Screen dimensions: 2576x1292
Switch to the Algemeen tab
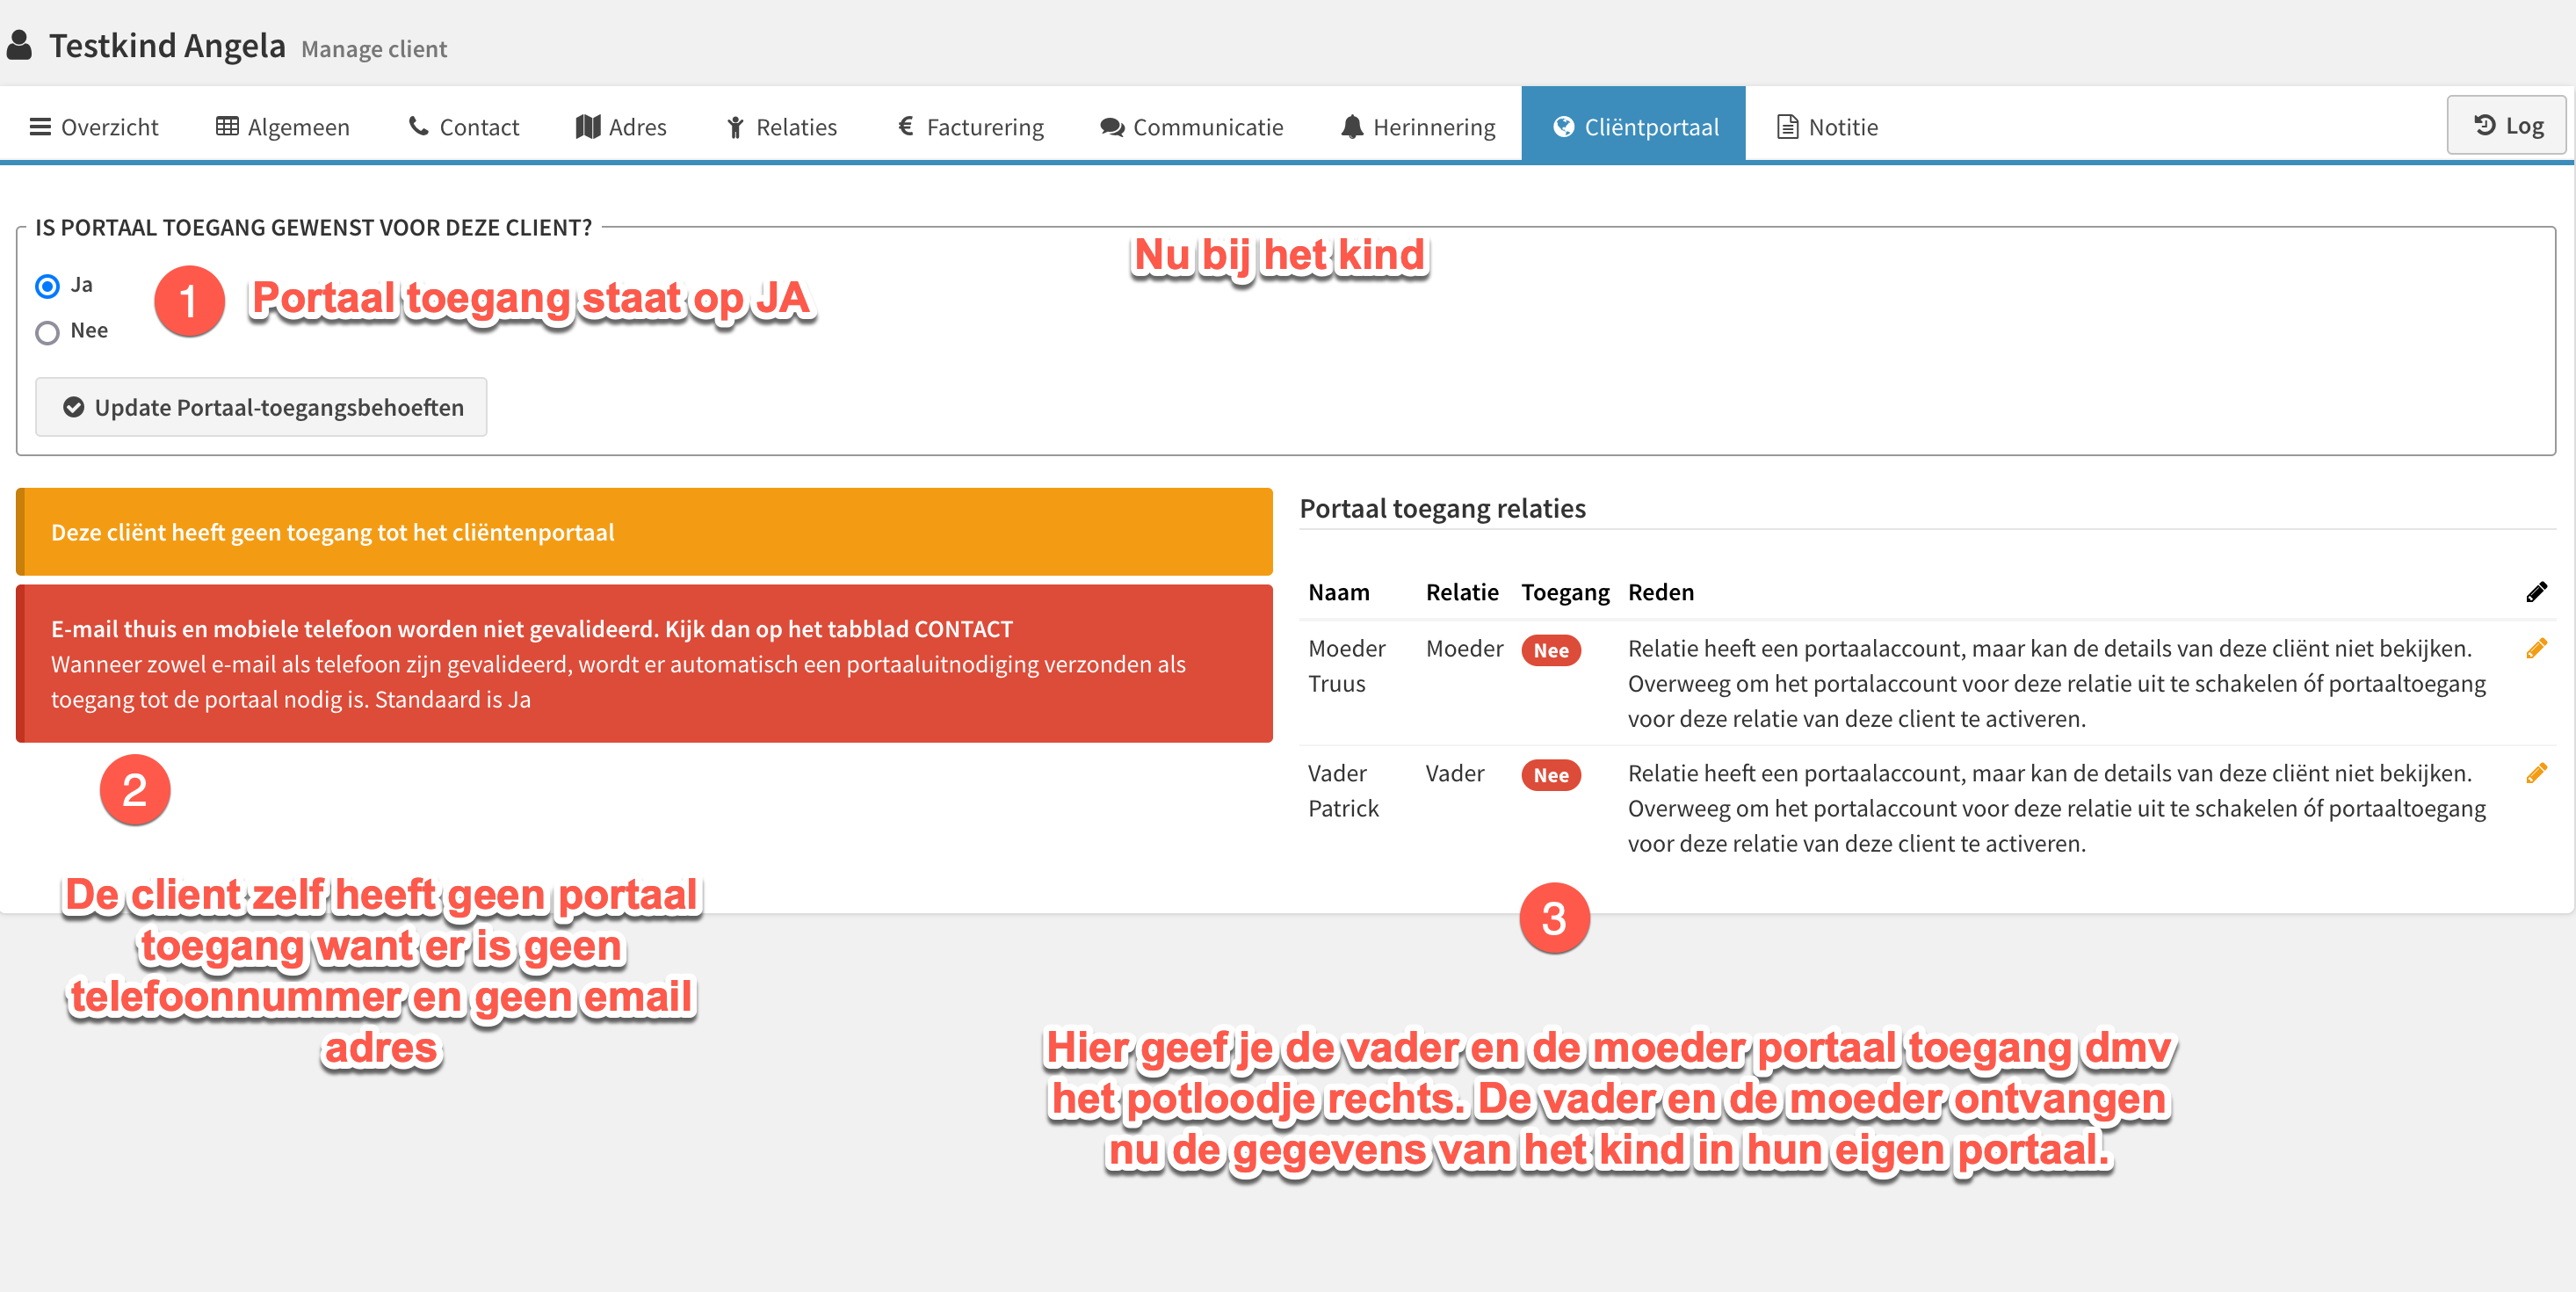click(283, 126)
